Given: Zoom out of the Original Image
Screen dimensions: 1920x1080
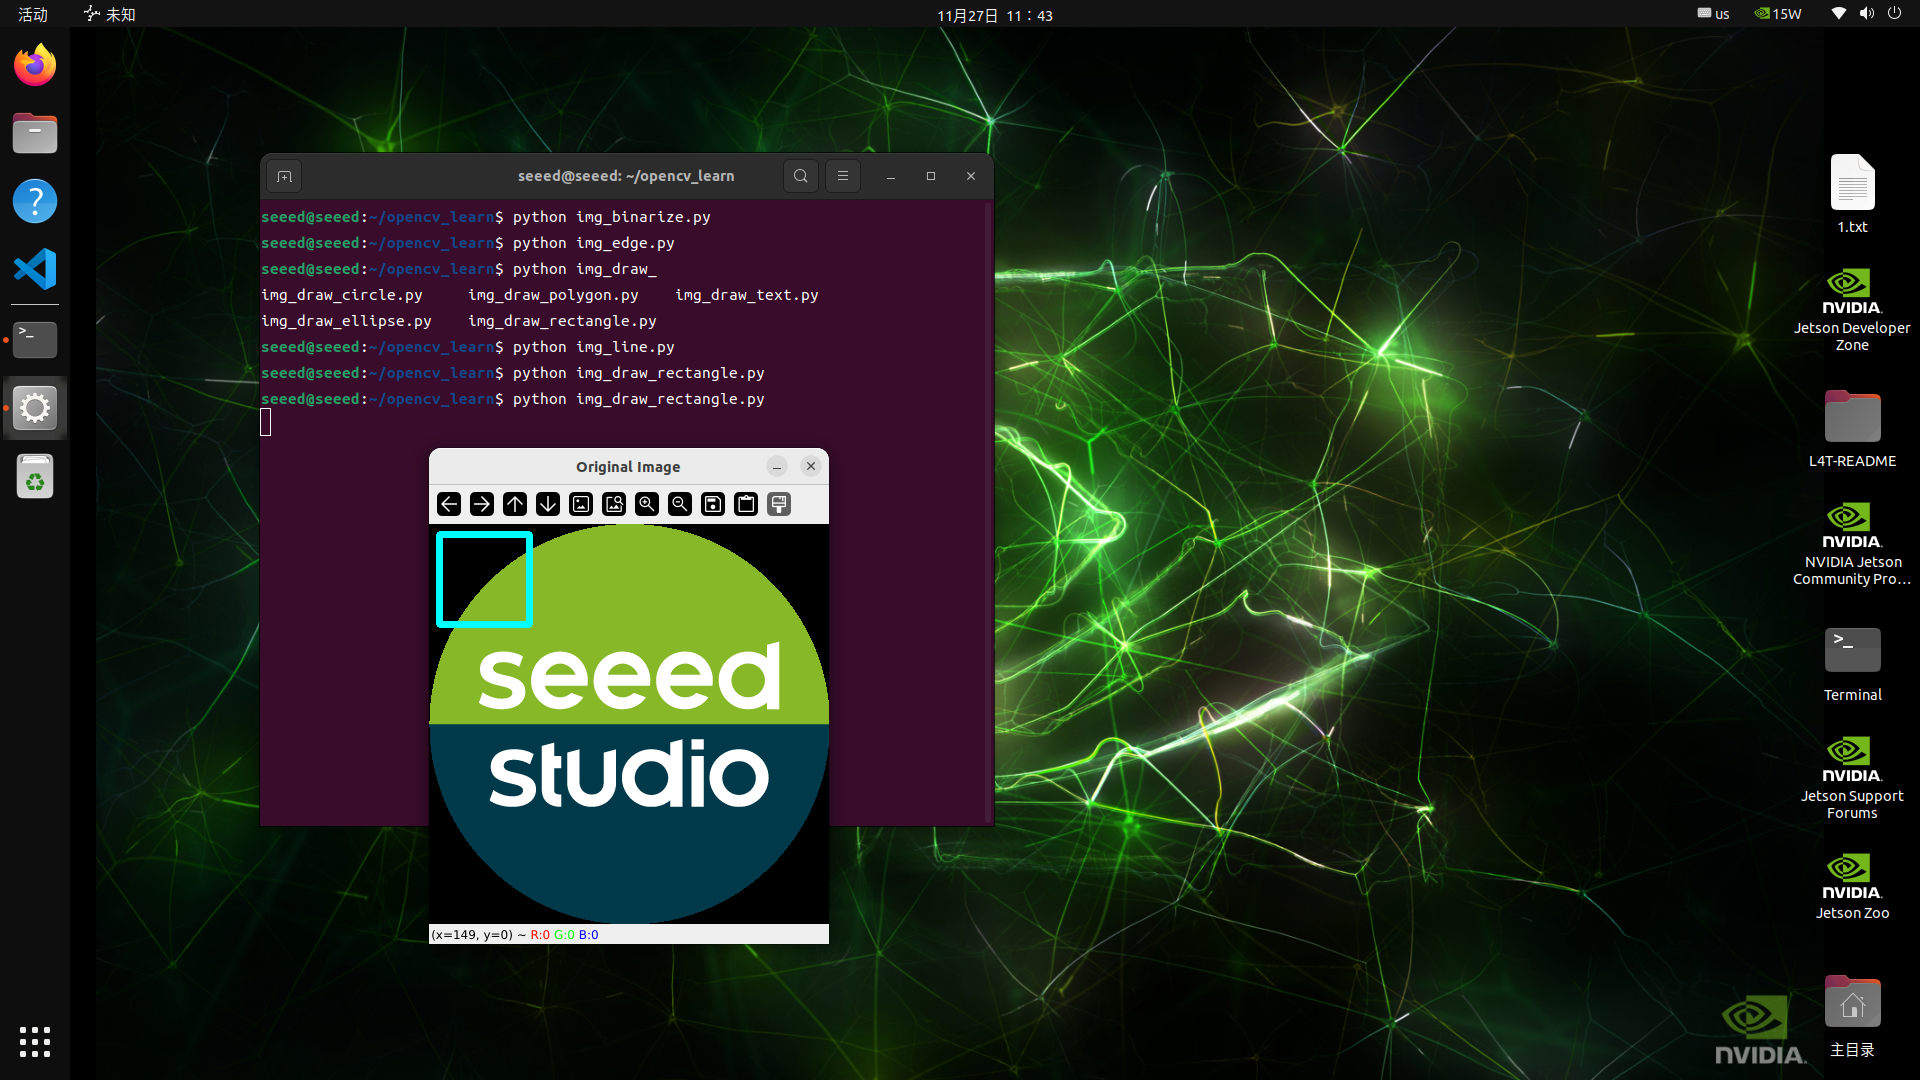Looking at the screenshot, I should coord(680,504).
